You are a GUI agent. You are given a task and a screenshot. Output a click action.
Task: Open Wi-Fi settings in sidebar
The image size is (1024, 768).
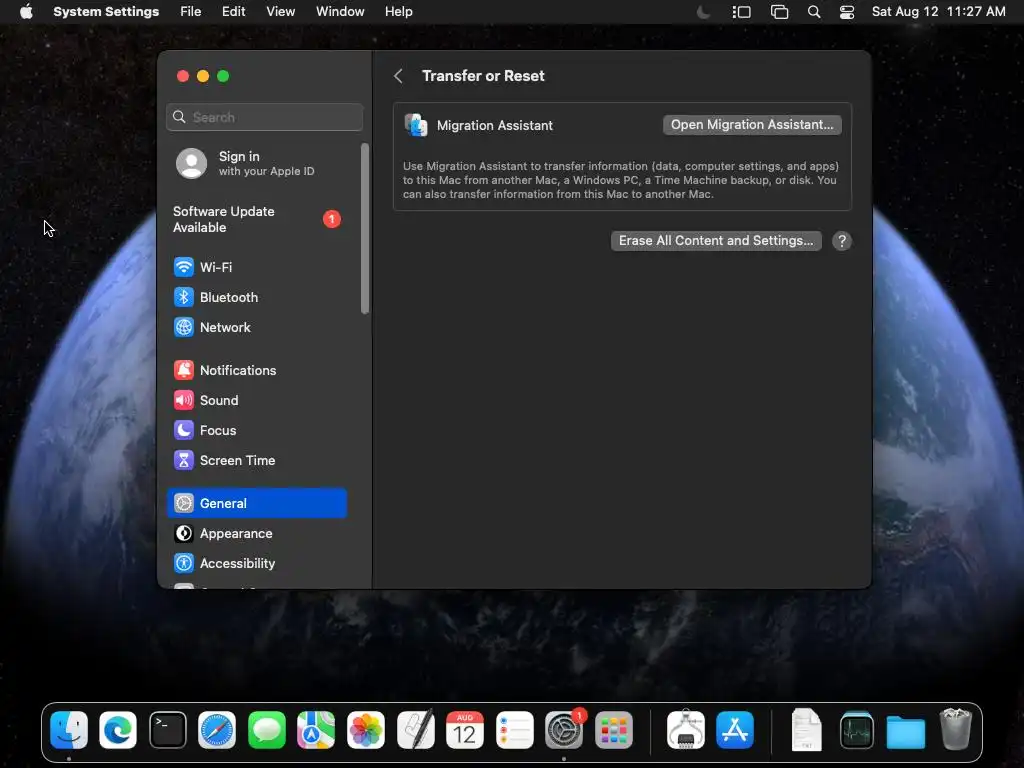(257, 267)
